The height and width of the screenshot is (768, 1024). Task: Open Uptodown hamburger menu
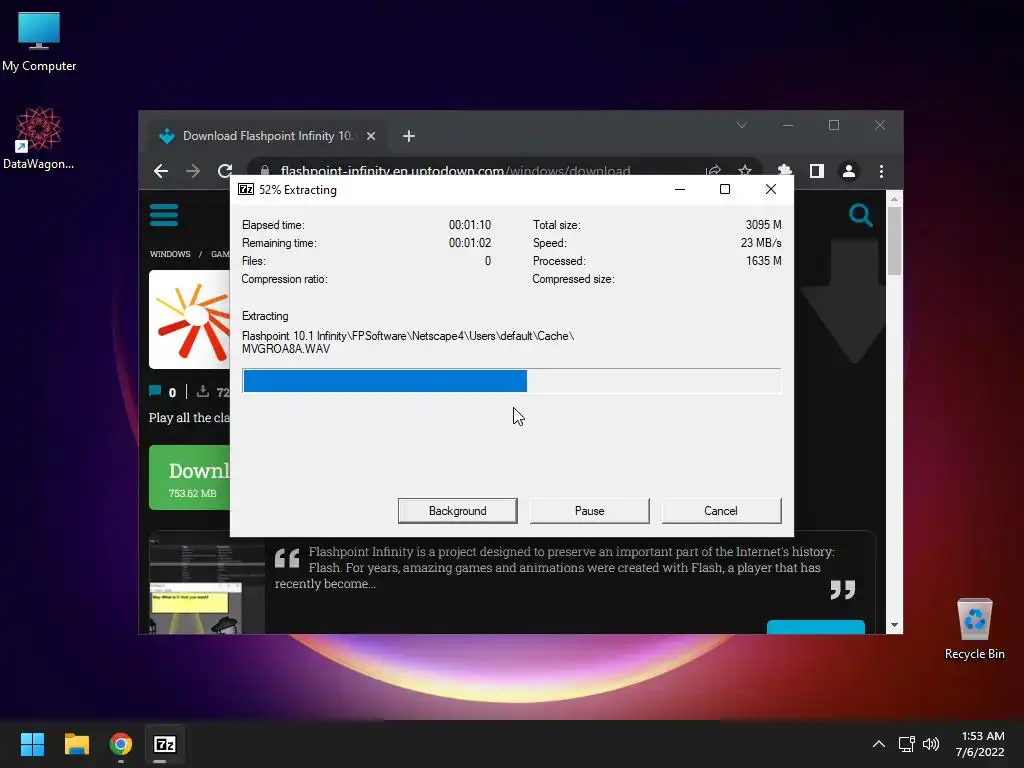pyautogui.click(x=164, y=215)
